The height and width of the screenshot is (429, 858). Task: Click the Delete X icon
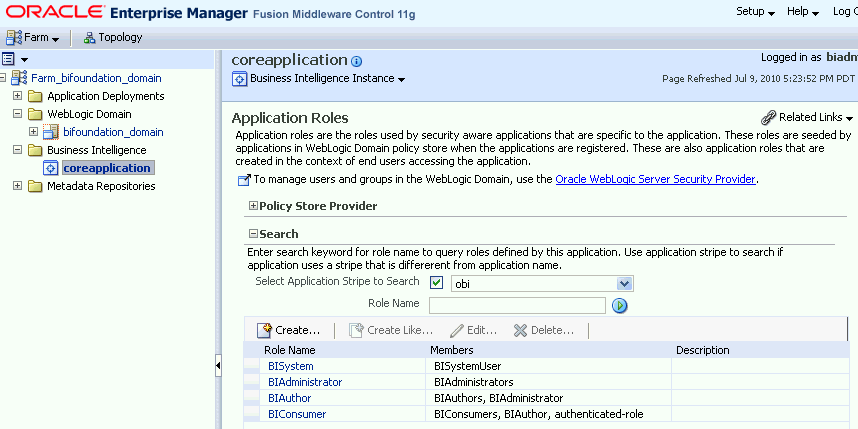(x=520, y=330)
